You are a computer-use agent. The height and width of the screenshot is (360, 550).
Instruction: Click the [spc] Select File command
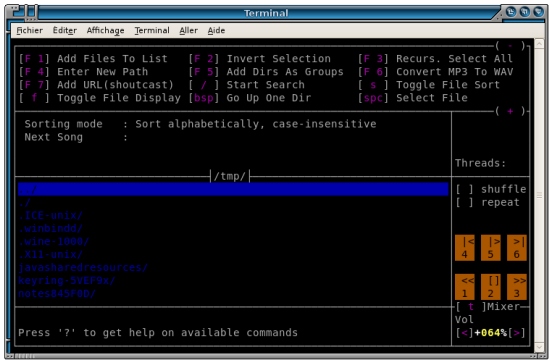[x=412, y=98]
